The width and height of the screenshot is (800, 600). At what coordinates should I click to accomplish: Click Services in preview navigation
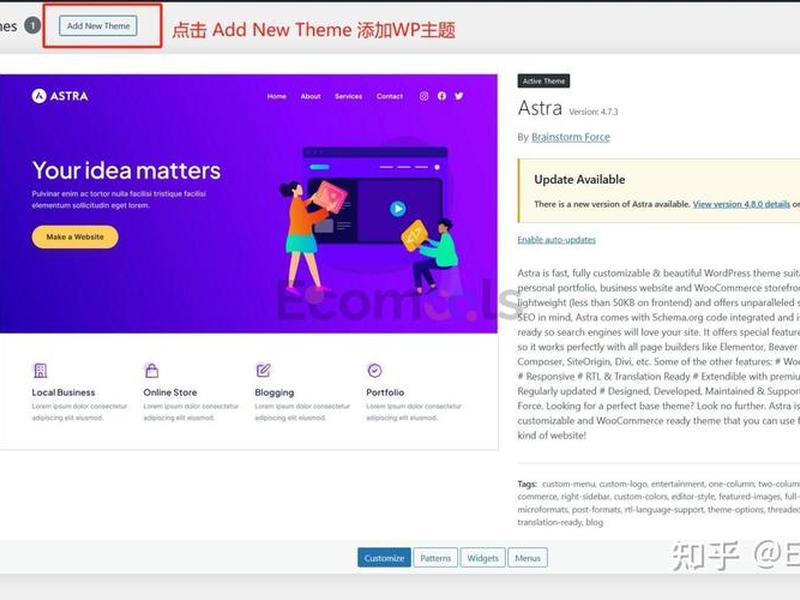click(348, 96)
